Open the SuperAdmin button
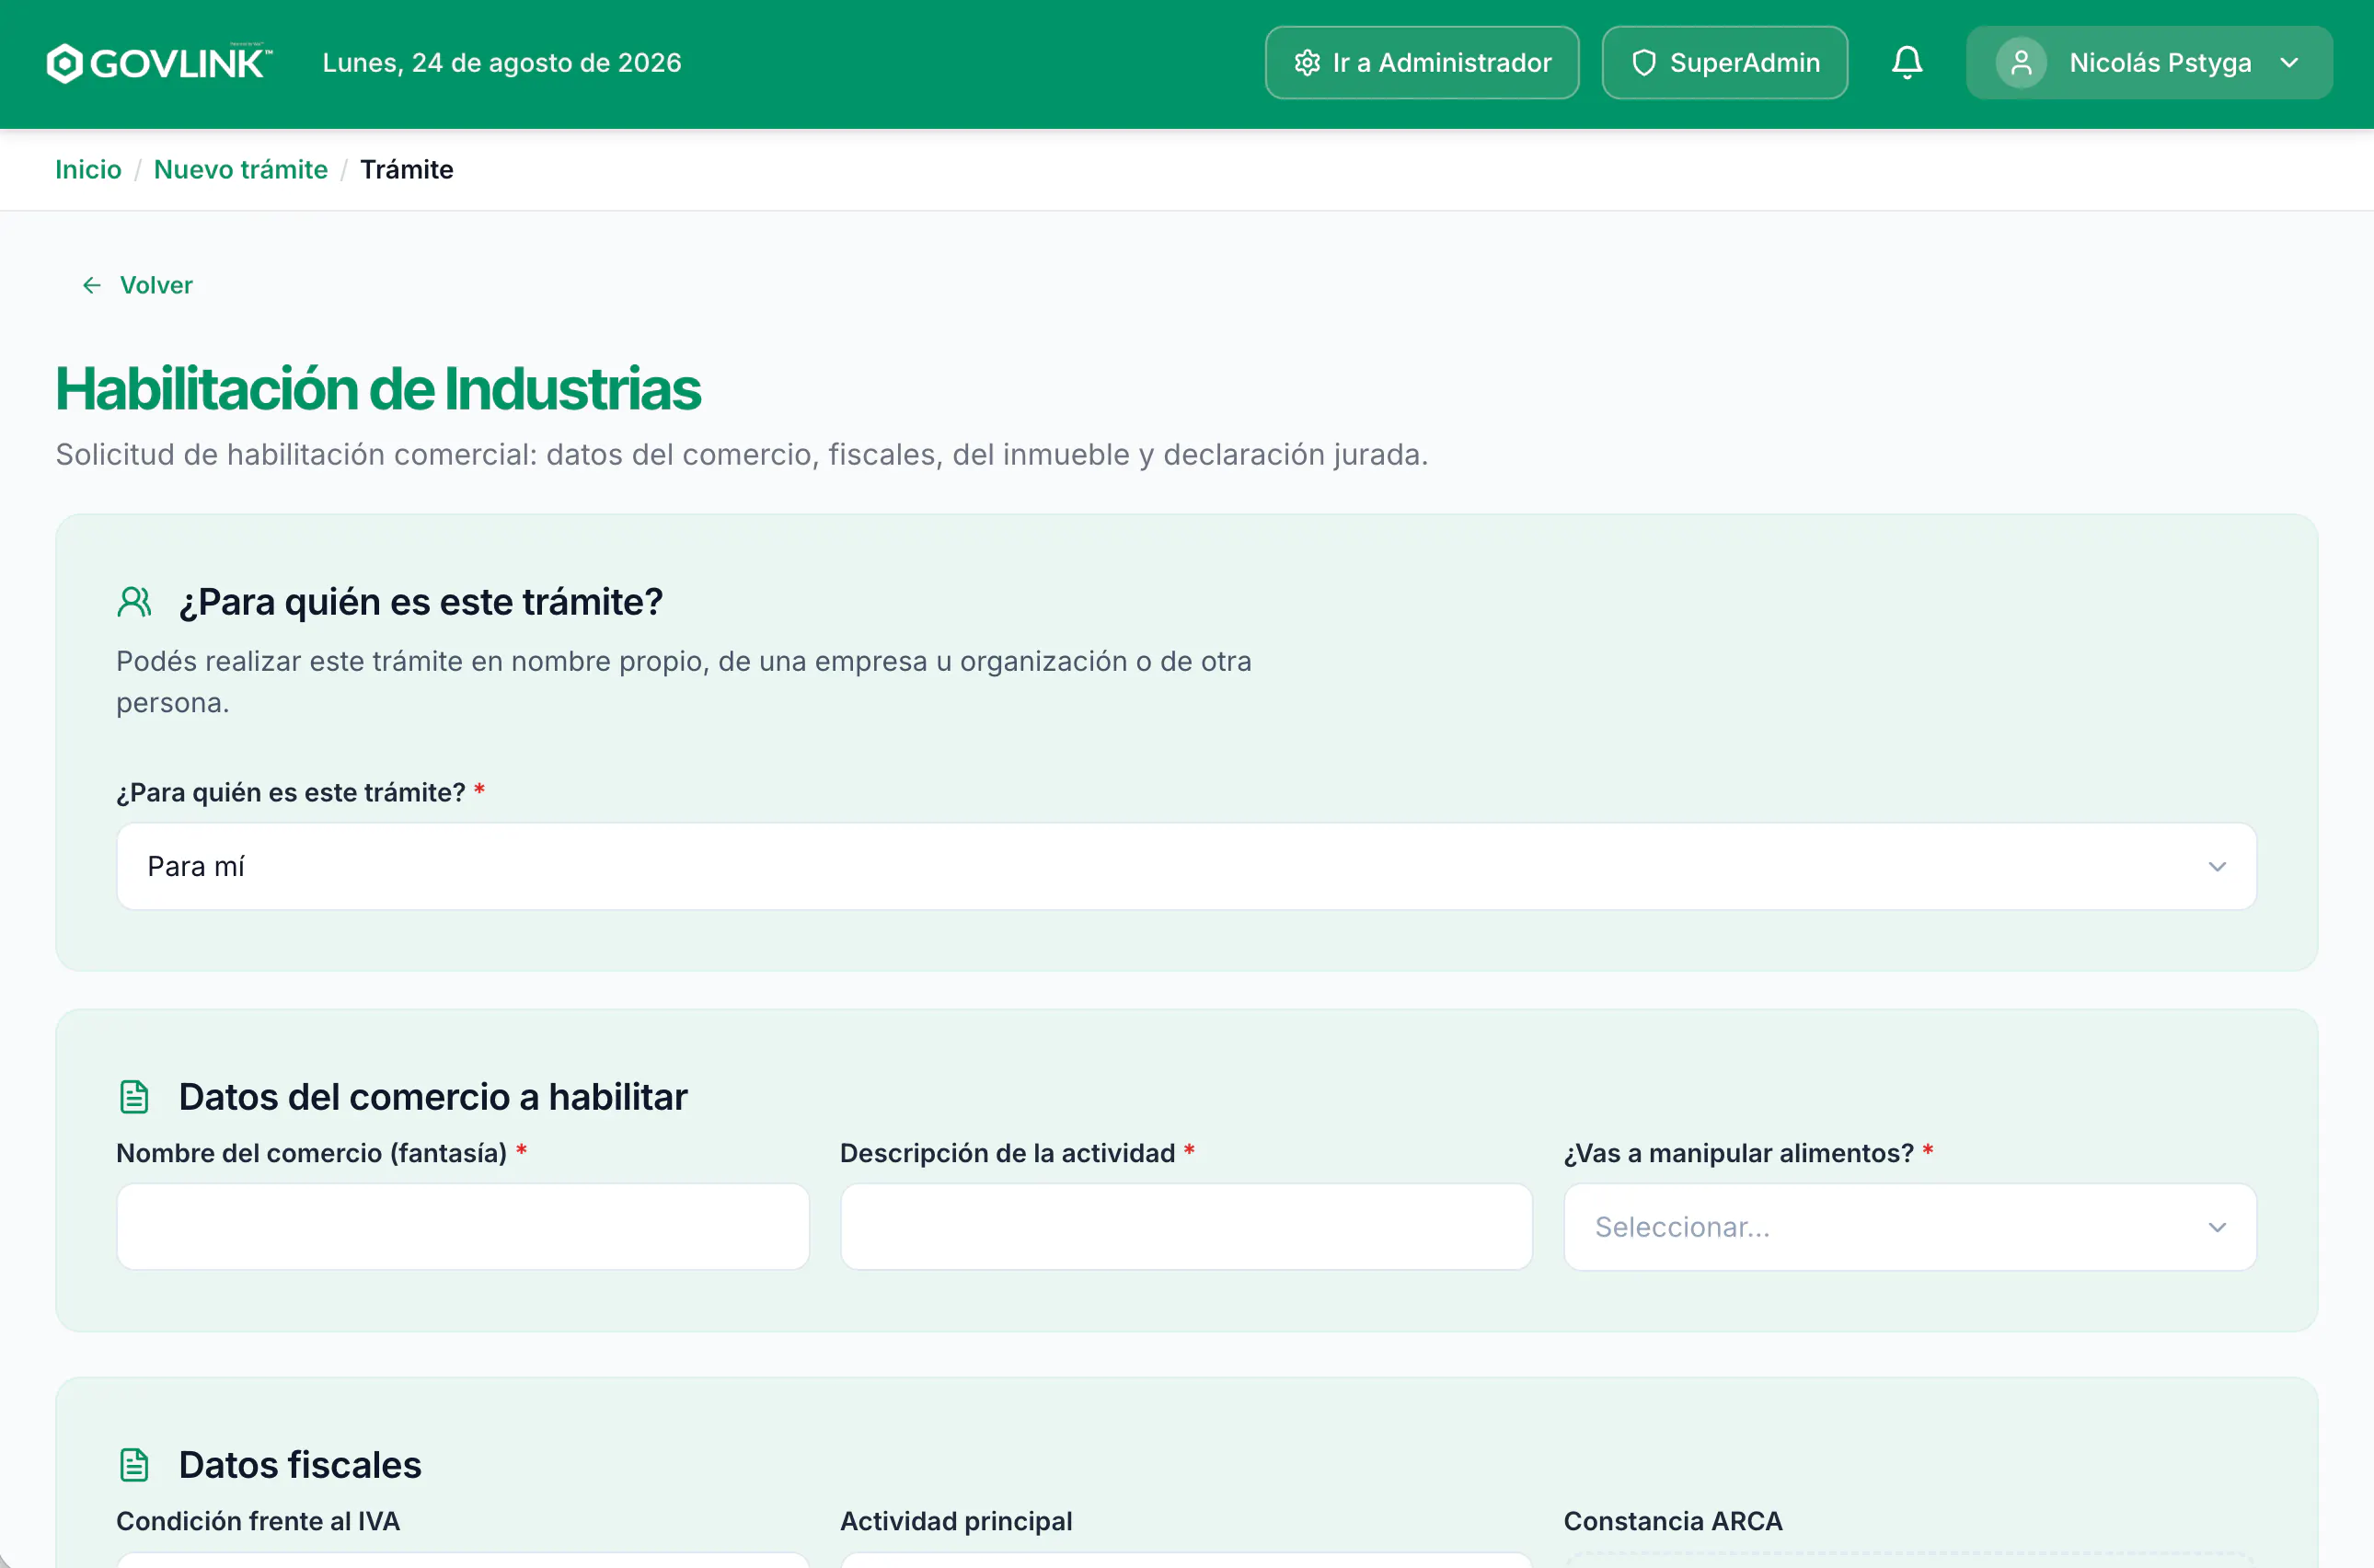The image size is (2374, 1568). point(1724,63)
